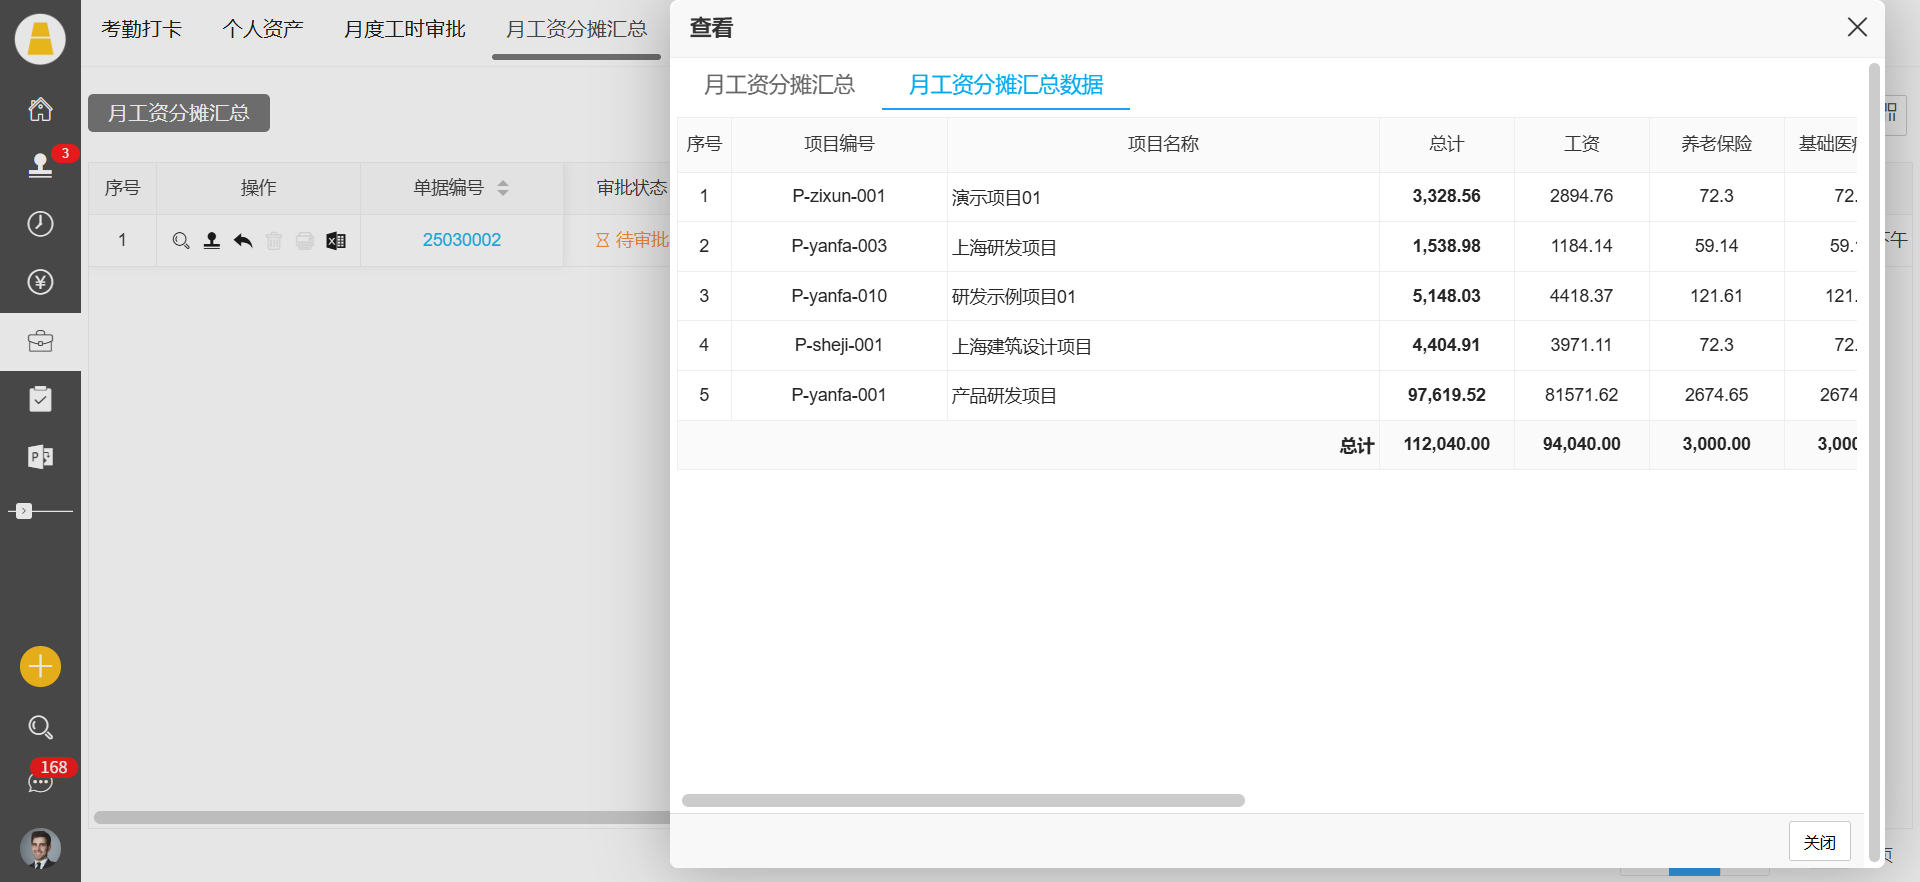Screen dimensions: 1920x882
Task: Click the Excel export icon in row 1
Action: pyautogui.click(x=336, y=241)
